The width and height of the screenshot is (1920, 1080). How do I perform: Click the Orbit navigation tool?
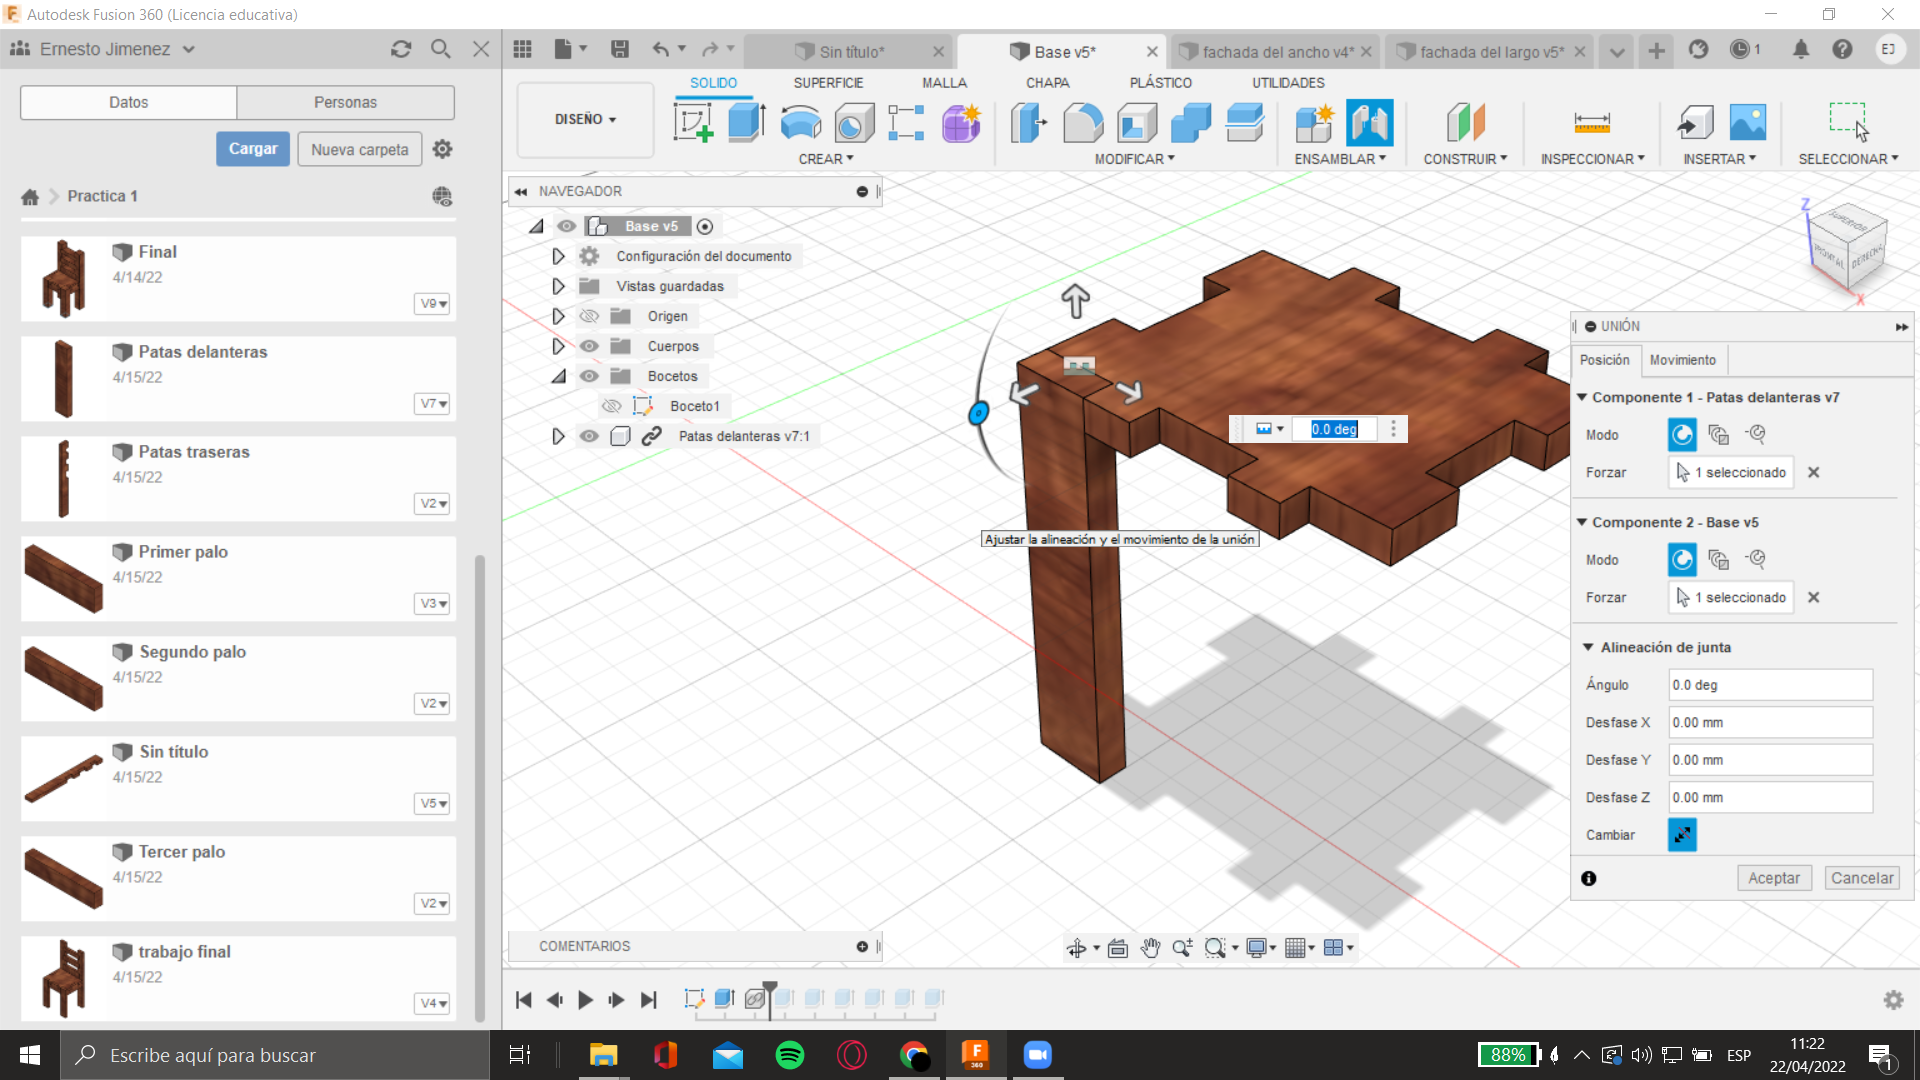pos(1077,948)
